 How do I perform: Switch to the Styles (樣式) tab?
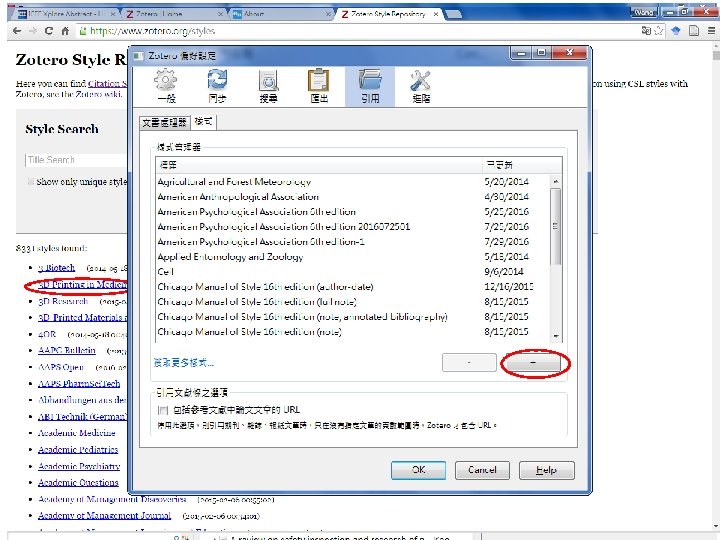click(203, 122)
